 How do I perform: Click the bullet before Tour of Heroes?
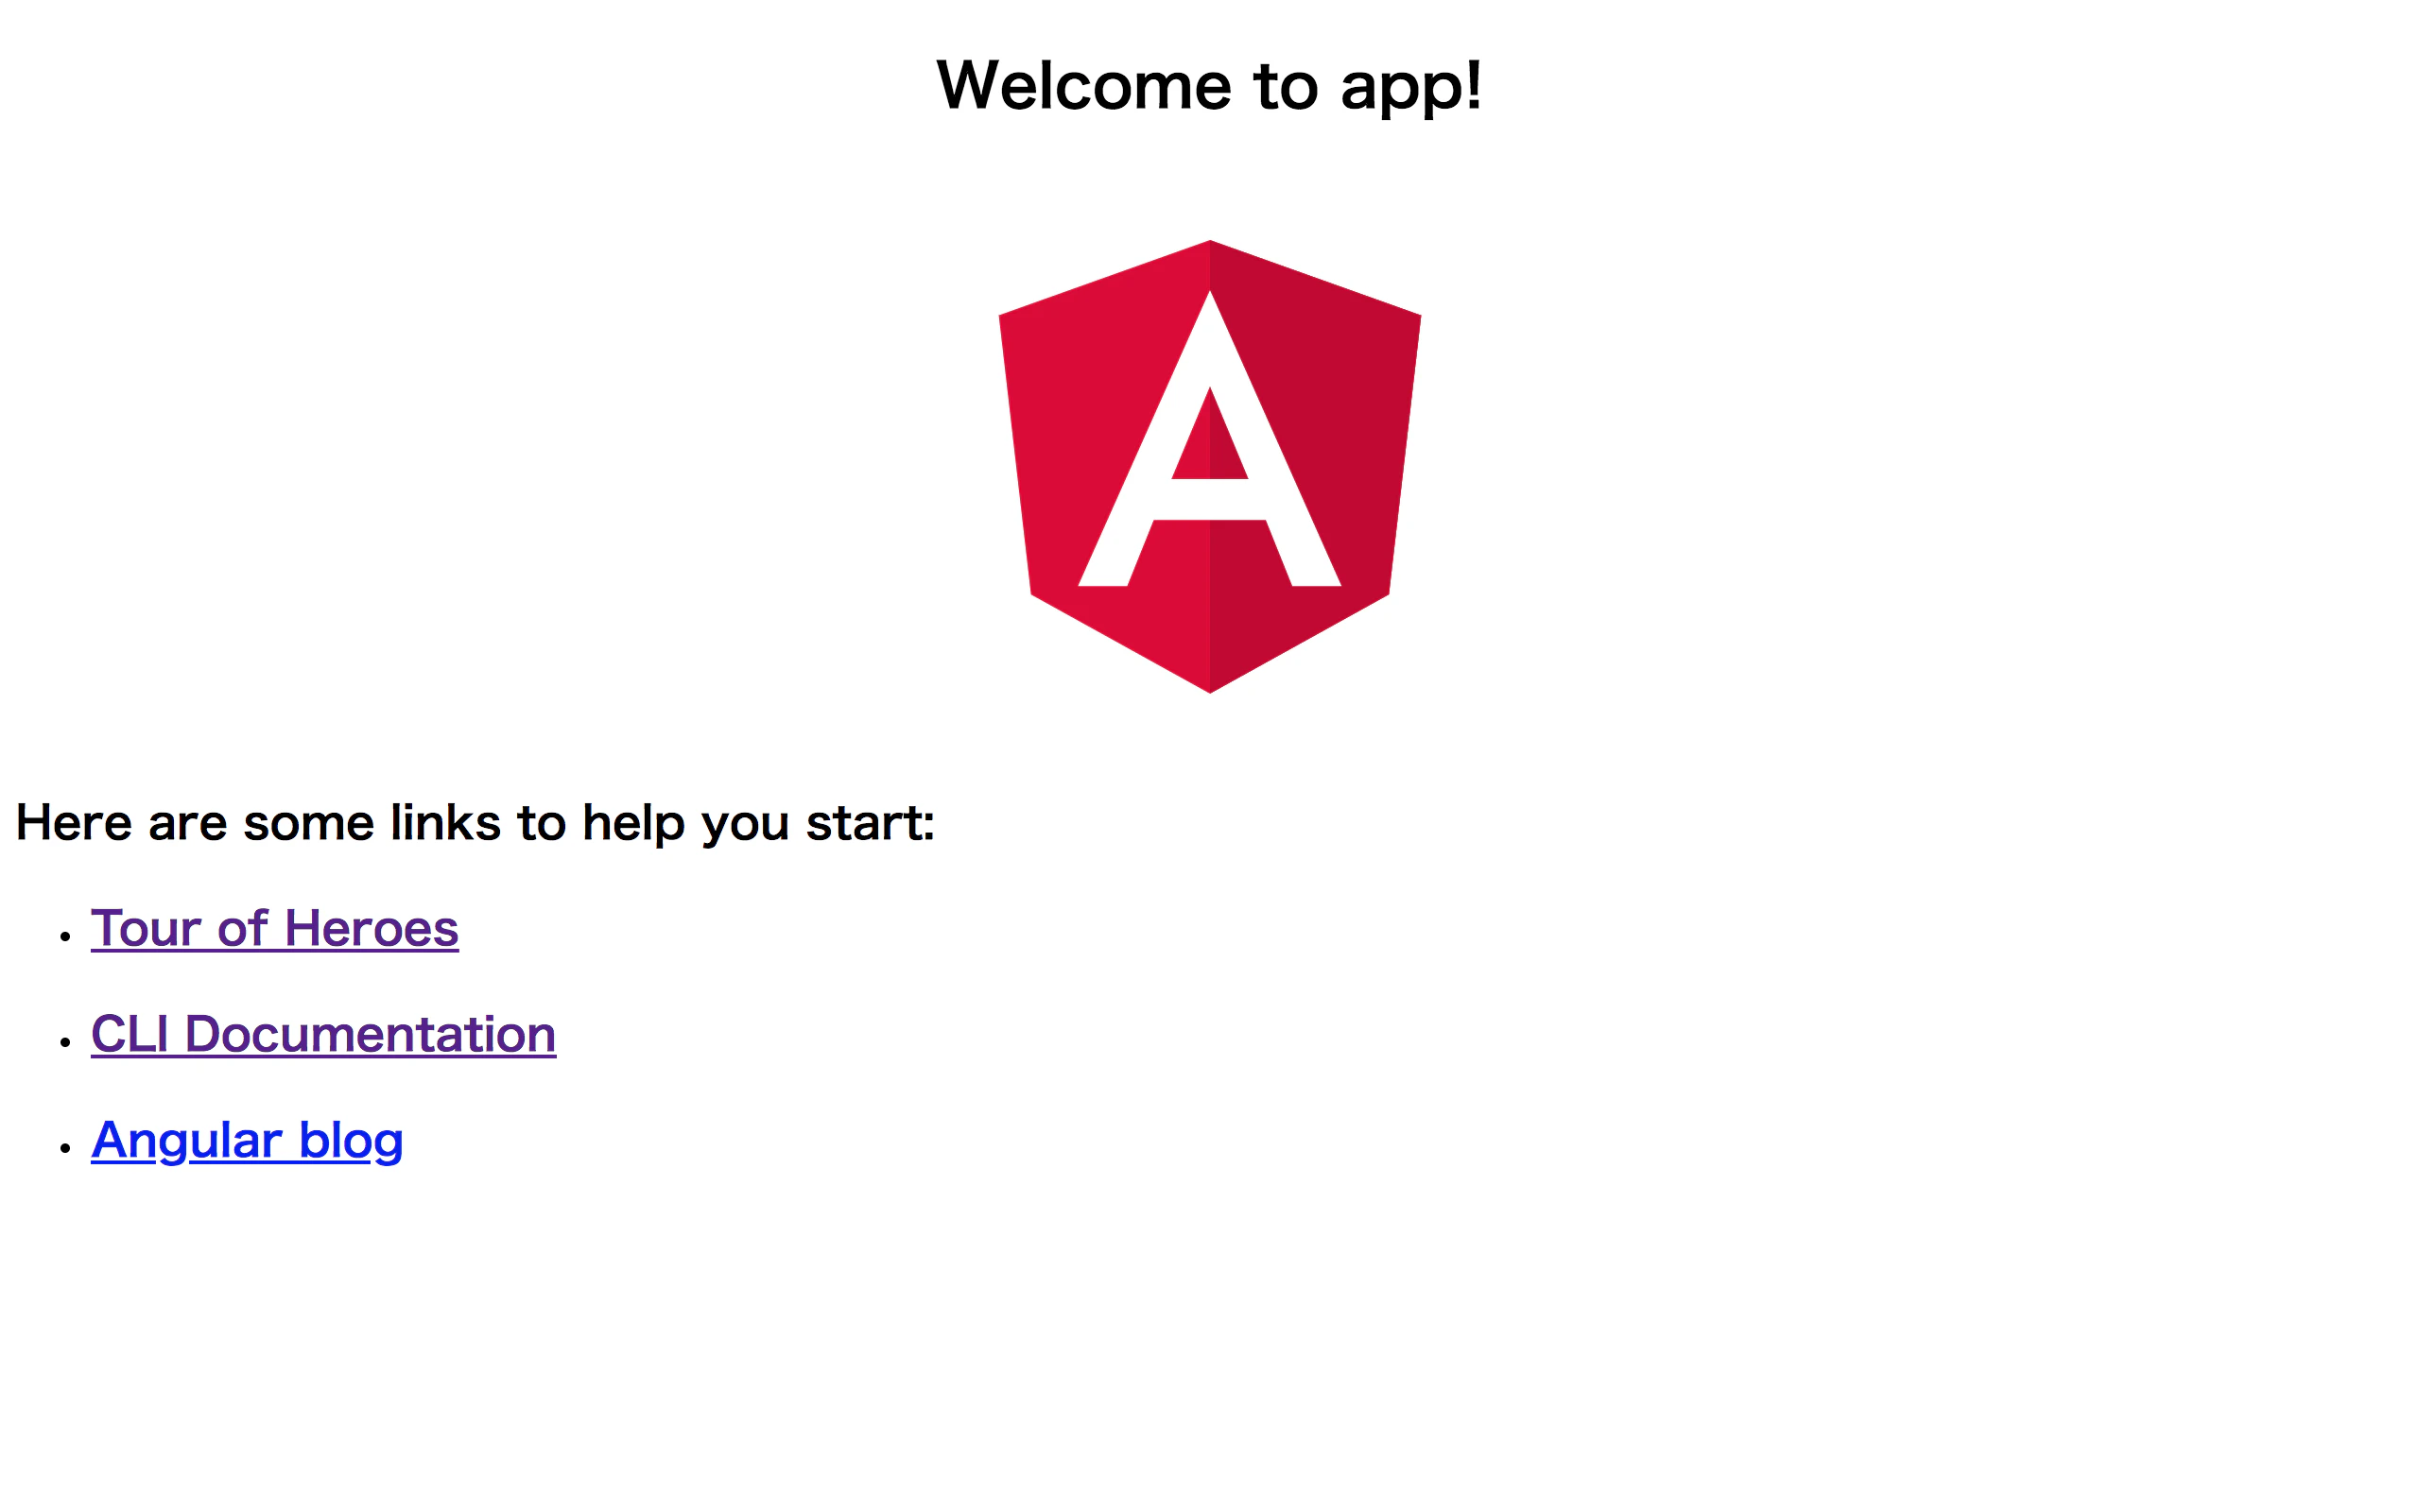(x=65, y=937)
